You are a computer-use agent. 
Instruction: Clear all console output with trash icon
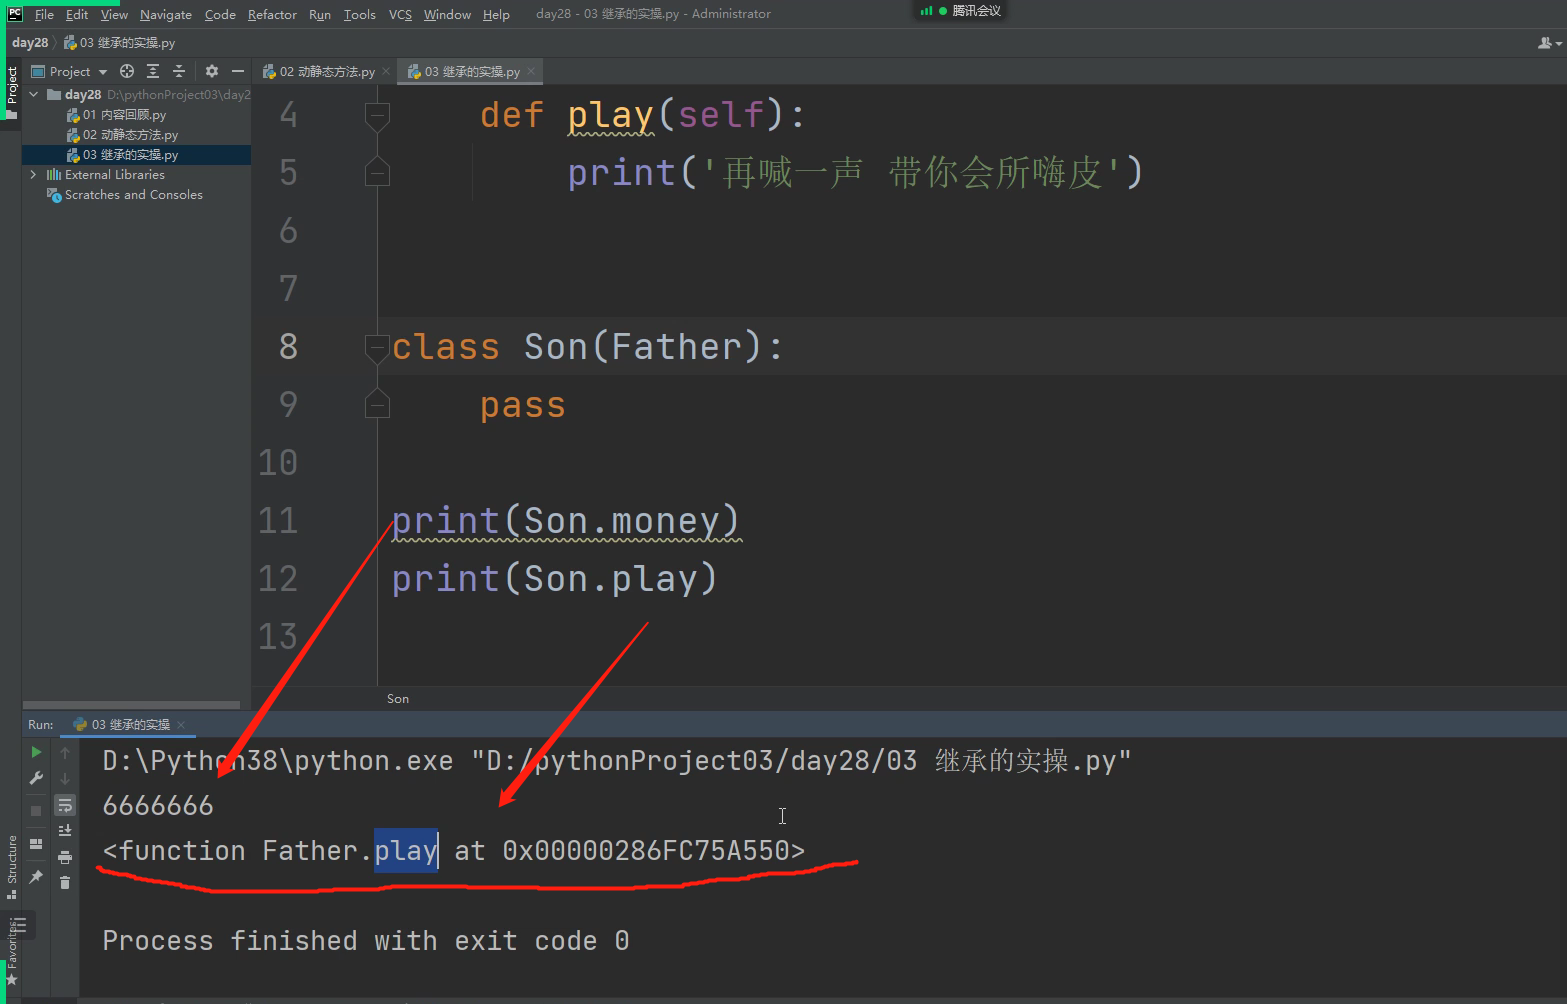pos(65,883)
